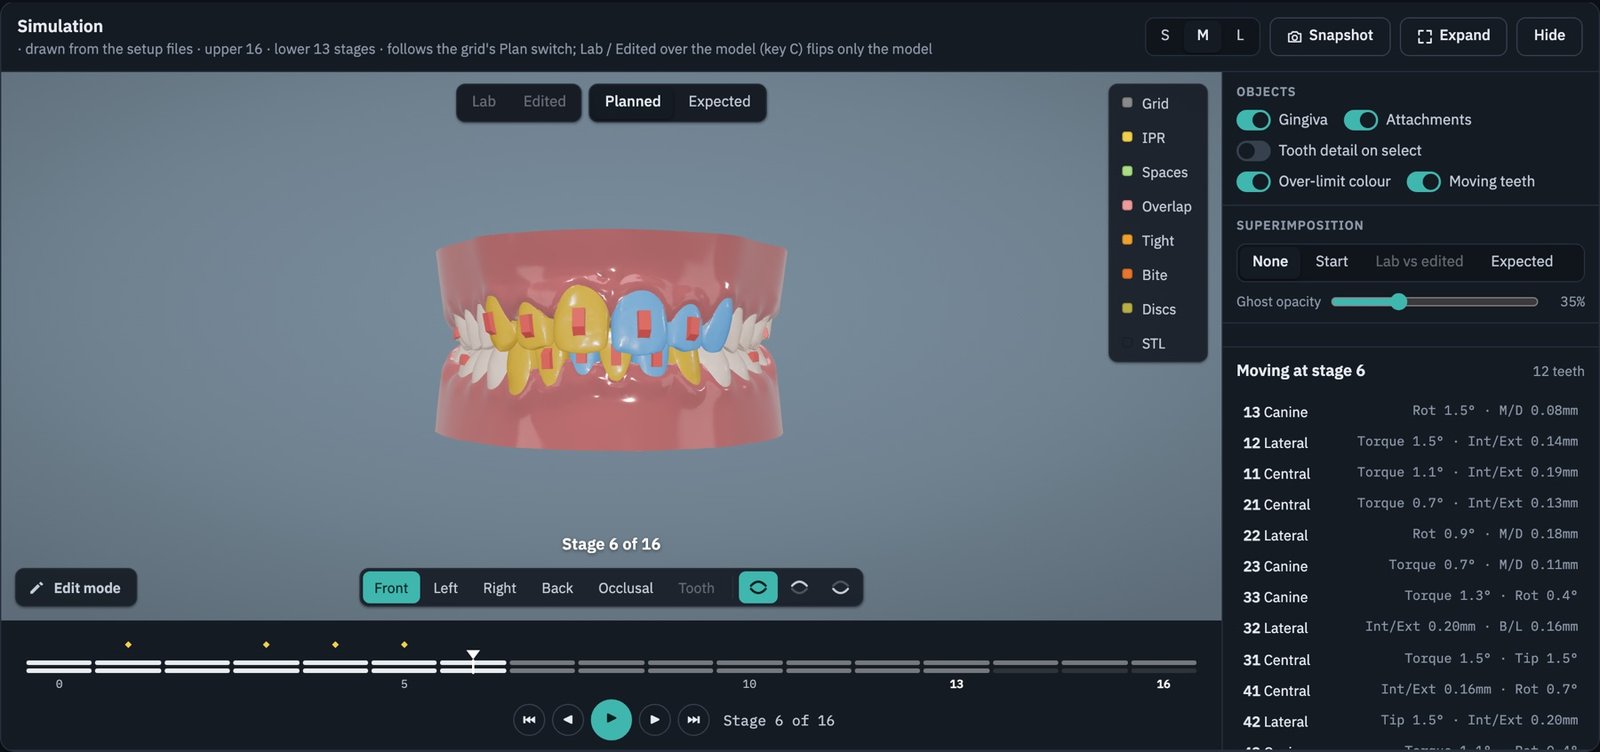Select the 32 Lateral row
The height and width of the screenshot is (752, 1600).
click(1410, 628)
